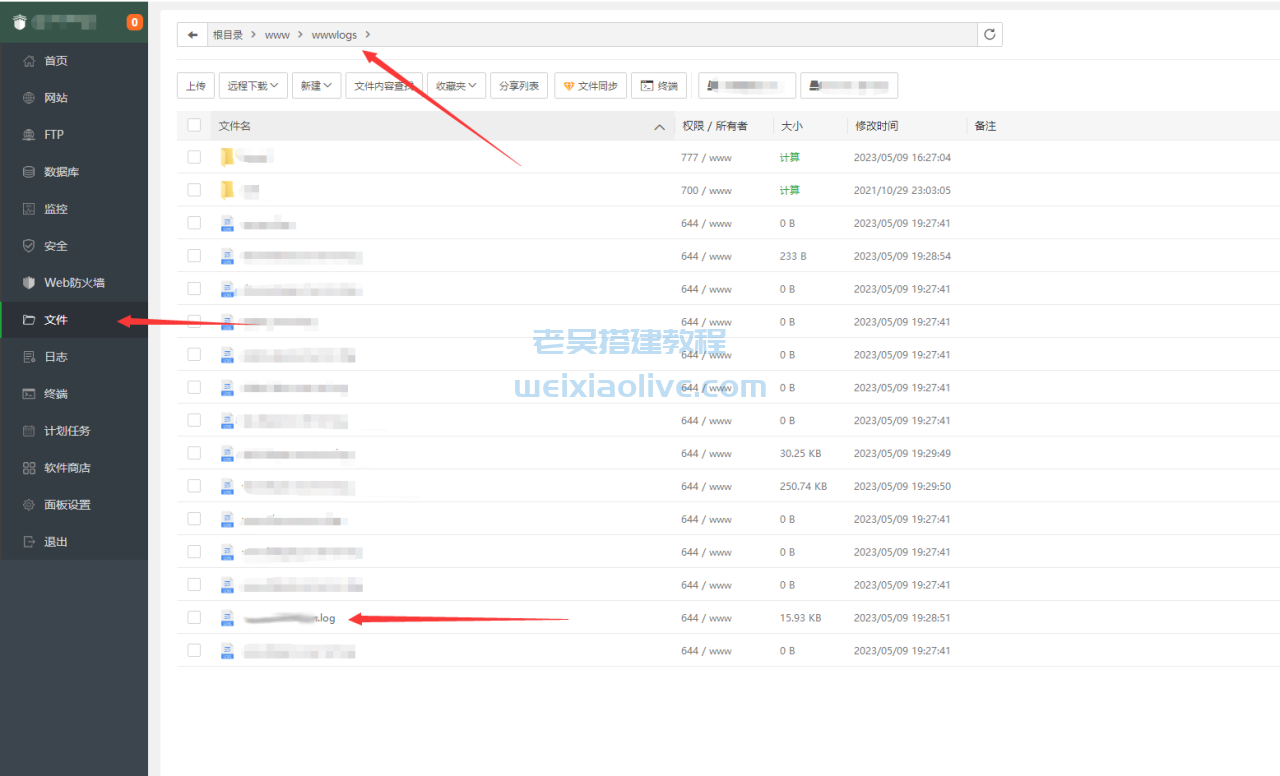Open 面板设置 panel settings

[67, 505]
